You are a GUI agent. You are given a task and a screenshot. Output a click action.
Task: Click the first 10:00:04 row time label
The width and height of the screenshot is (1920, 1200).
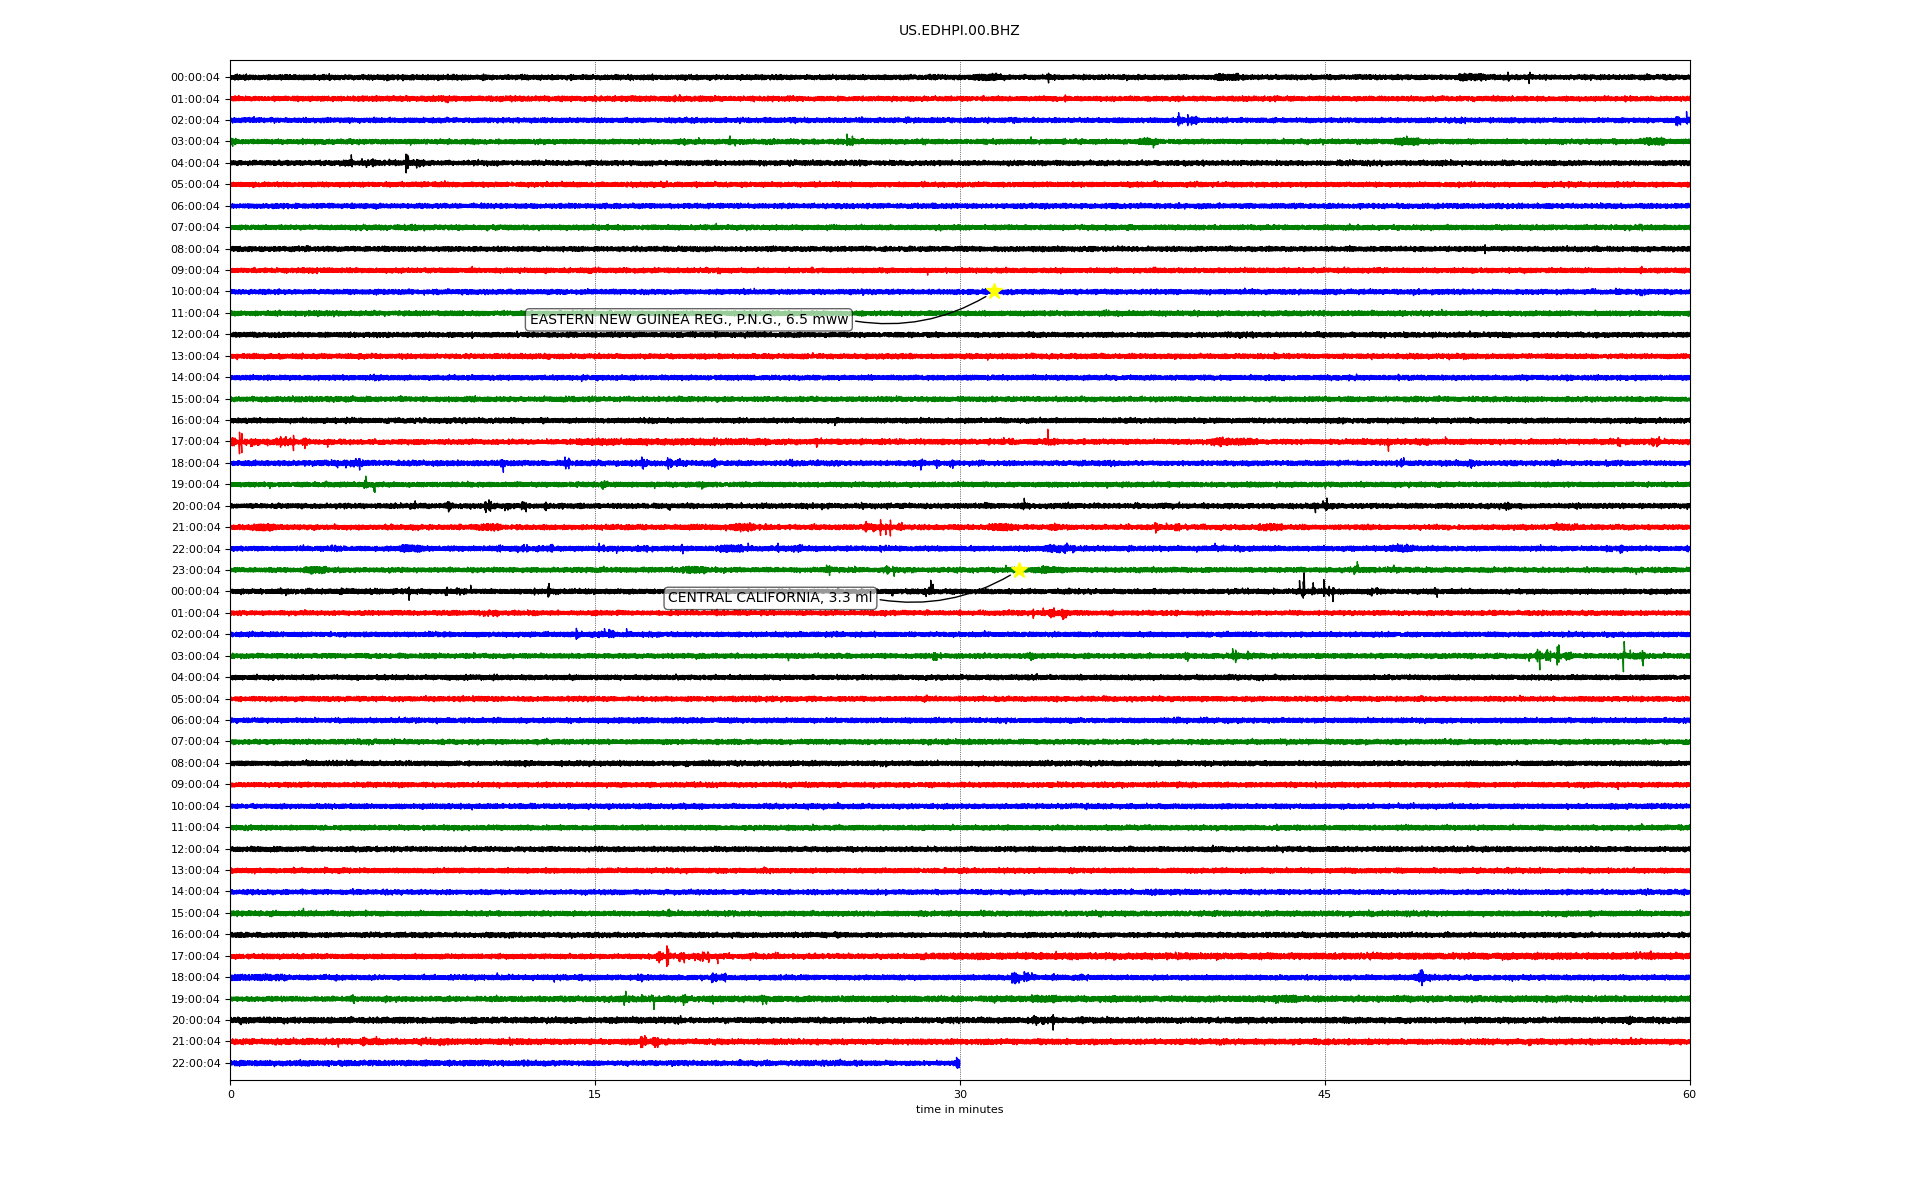[195, 292]
